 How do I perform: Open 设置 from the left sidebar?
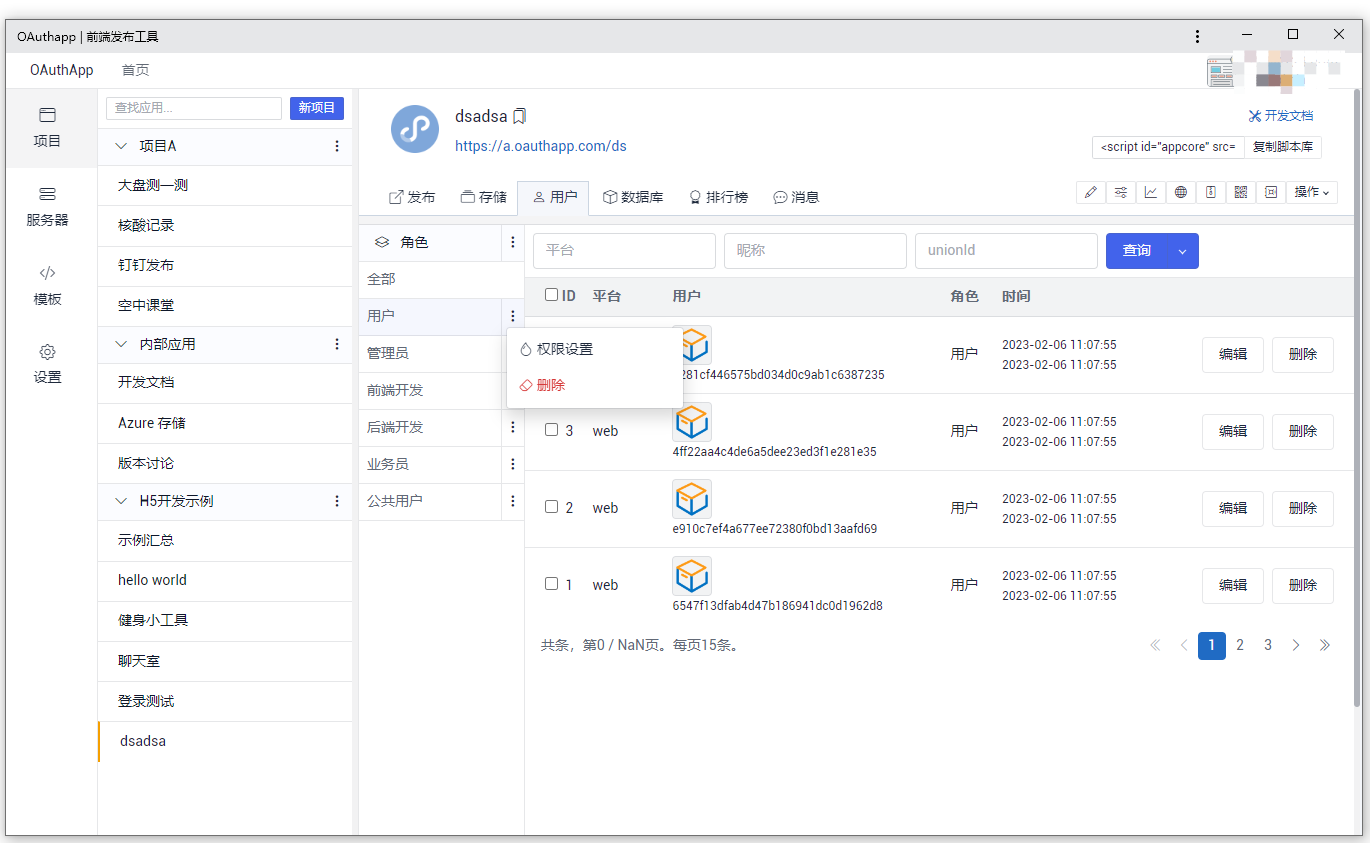pyautogui.click(x=47, y=364)
